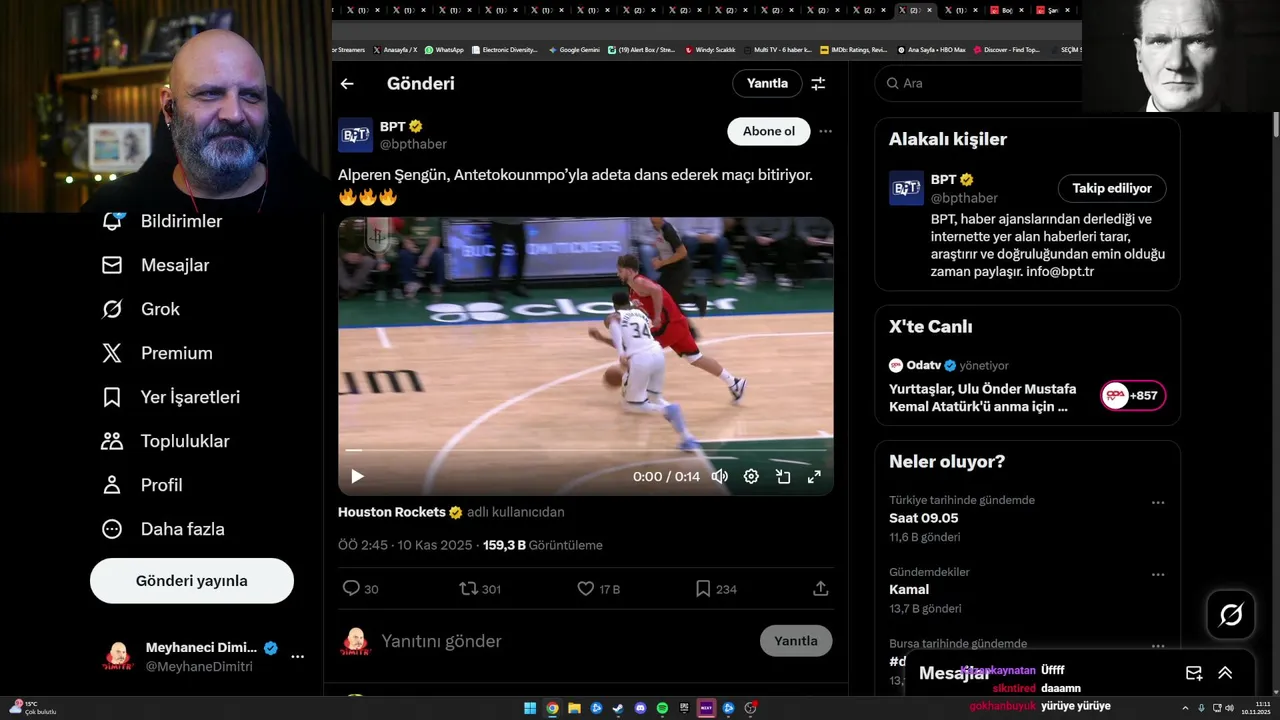Click the Ara search field
Image resolution: width=1280 pixels, height=720 pixels.
tap(980, 84)
